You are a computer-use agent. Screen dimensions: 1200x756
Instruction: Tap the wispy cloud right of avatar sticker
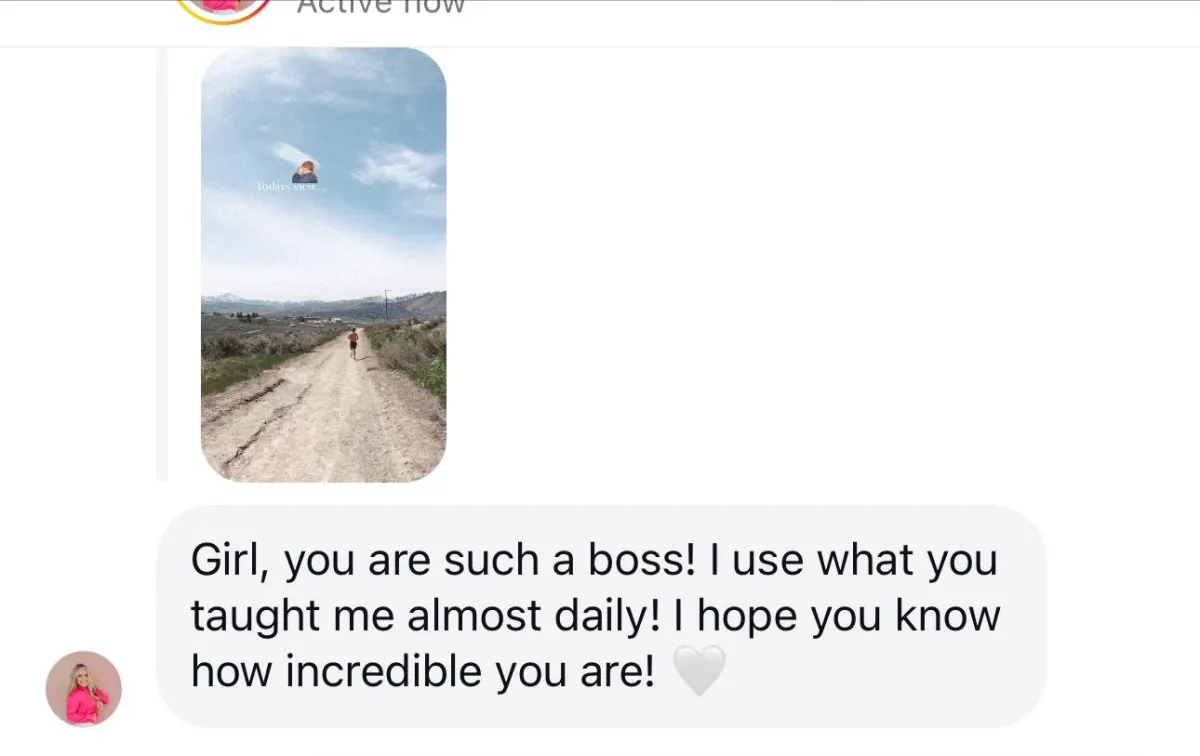(397, 165)
